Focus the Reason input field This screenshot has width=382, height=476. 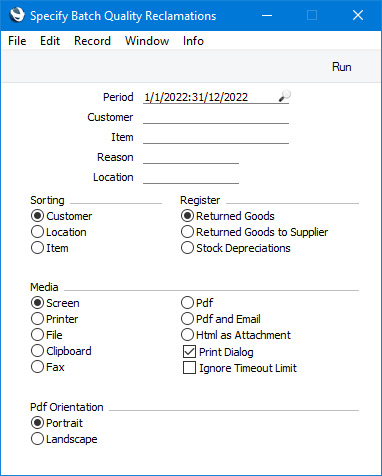pos(191,157)
